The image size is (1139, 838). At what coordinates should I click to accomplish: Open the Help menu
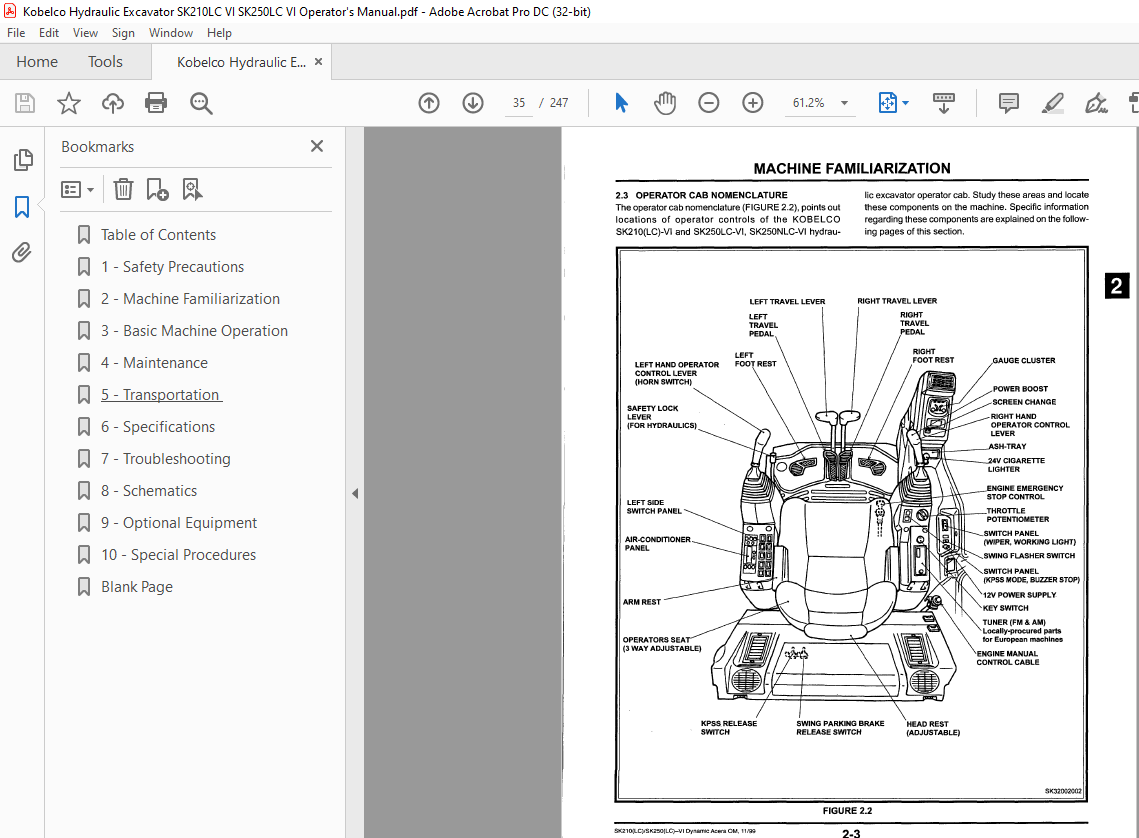tap(219, 33)
